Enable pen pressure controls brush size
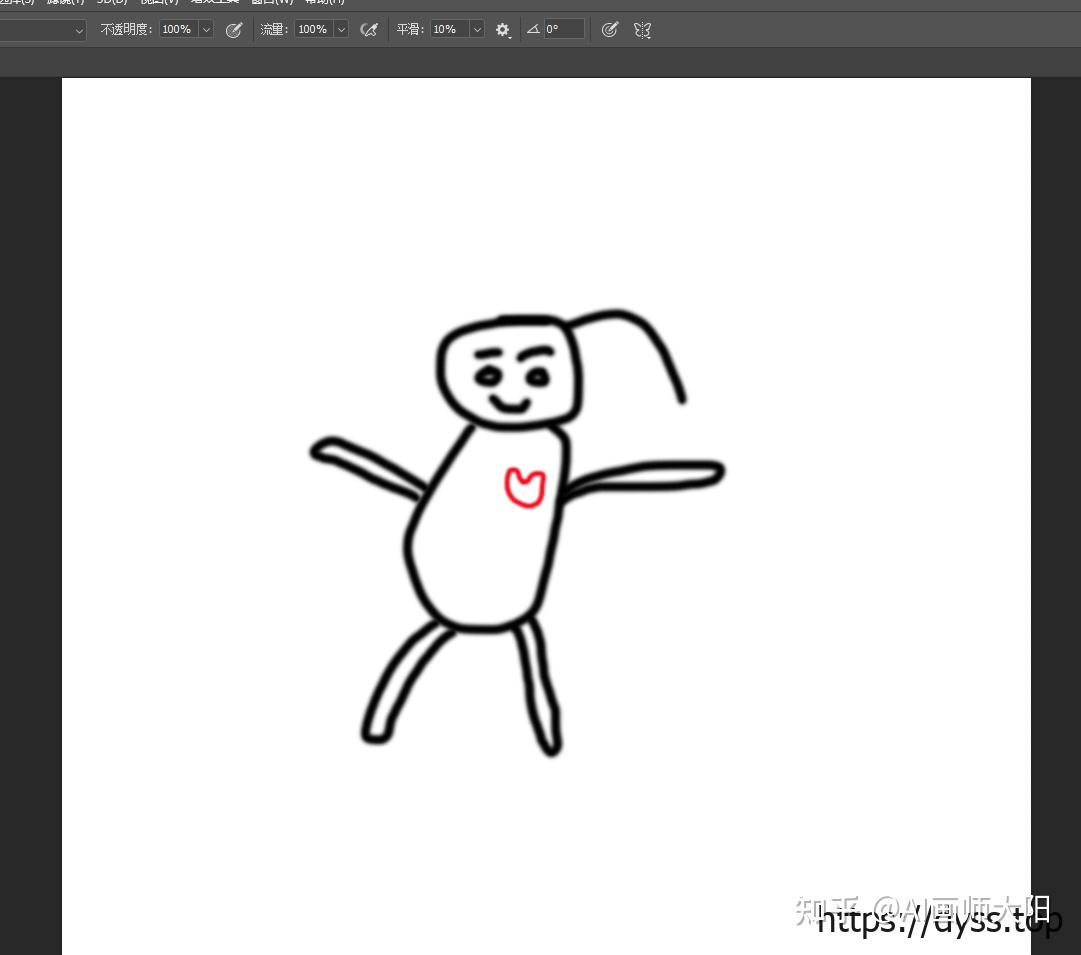This screenshot has width=1081, height=955. (610, 29)
